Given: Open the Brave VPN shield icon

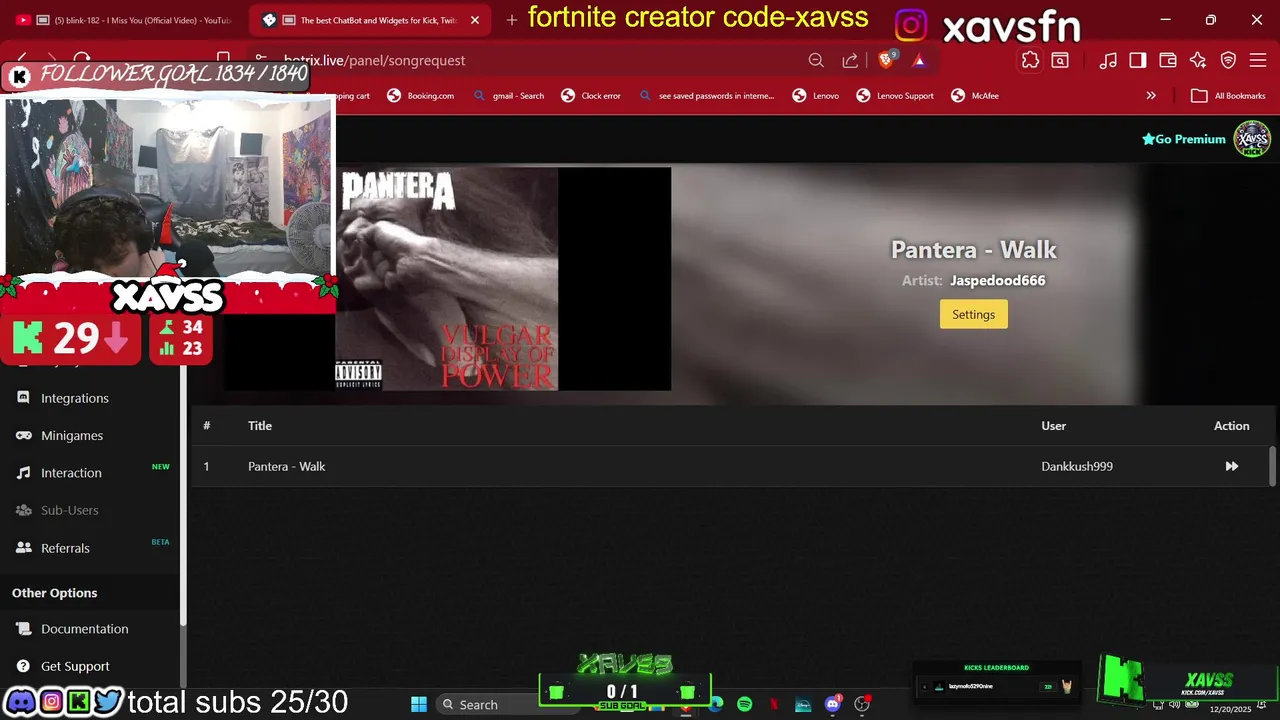Looking at the screenshot, I should (x=1229, y=60).
